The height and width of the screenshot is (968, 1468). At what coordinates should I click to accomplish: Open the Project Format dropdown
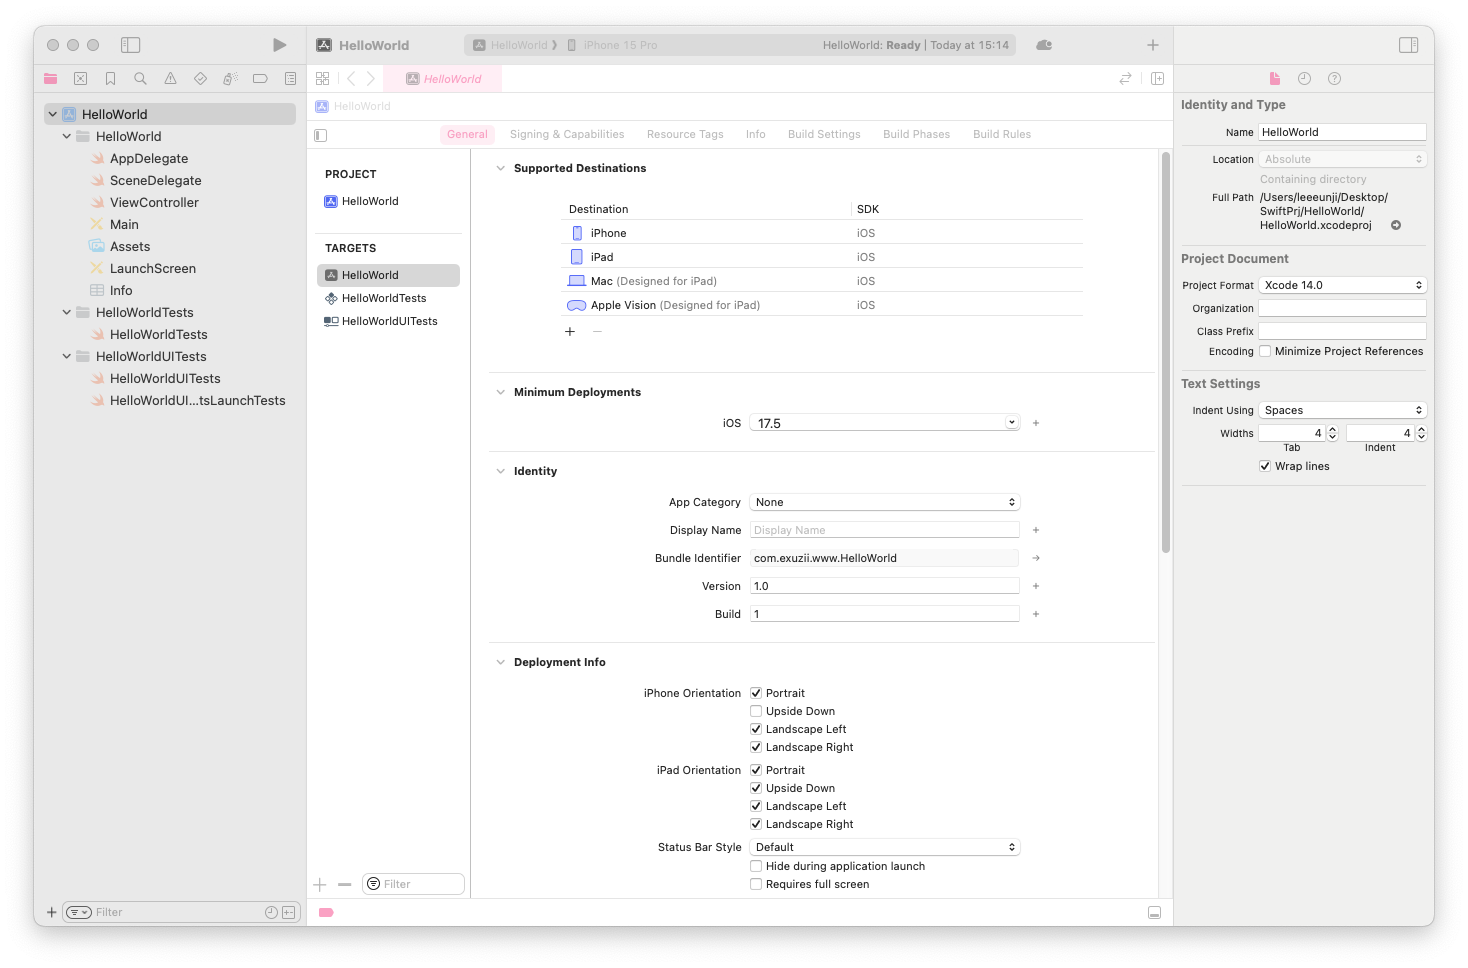pyautogui.click(x=1342, y=285)
